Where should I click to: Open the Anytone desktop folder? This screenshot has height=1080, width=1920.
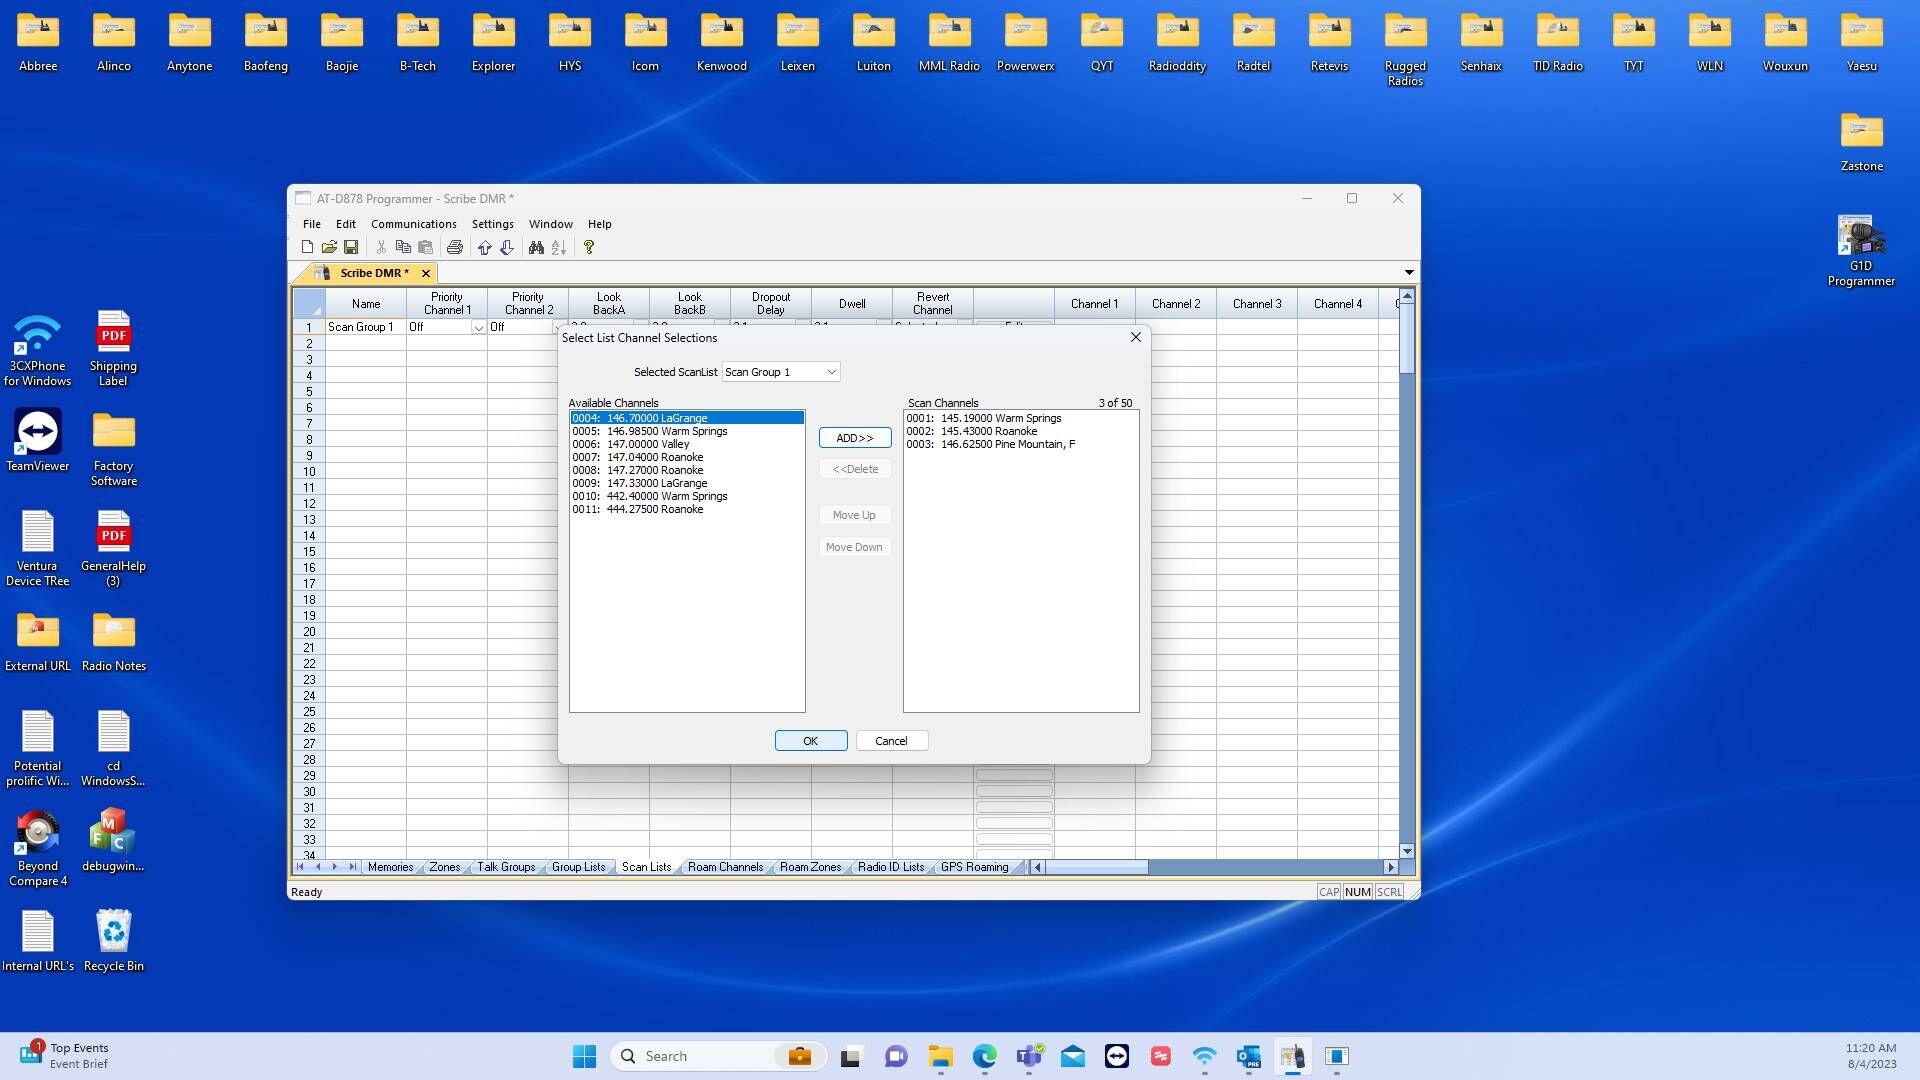point(190,43)
